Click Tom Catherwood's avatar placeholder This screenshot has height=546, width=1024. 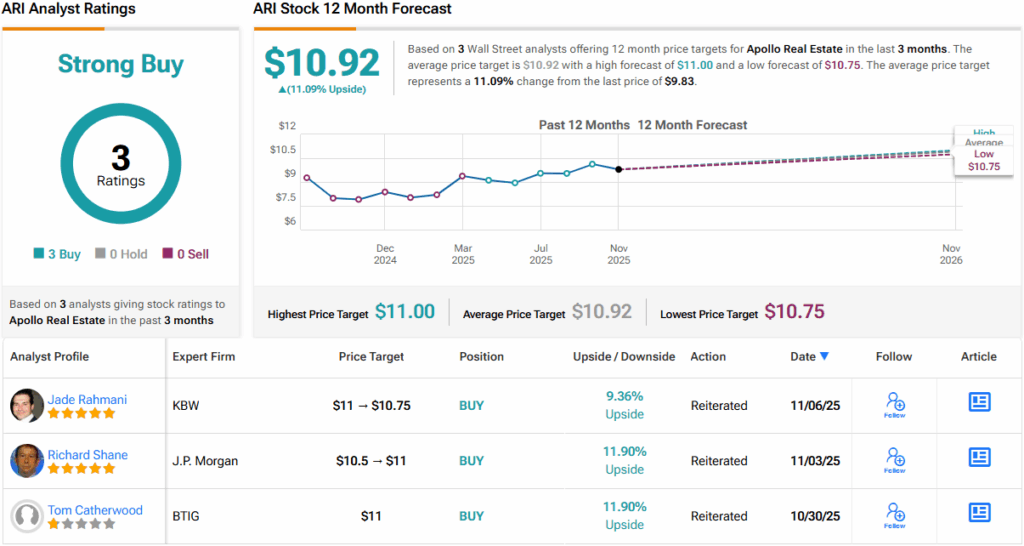click(x=27, y=515)
